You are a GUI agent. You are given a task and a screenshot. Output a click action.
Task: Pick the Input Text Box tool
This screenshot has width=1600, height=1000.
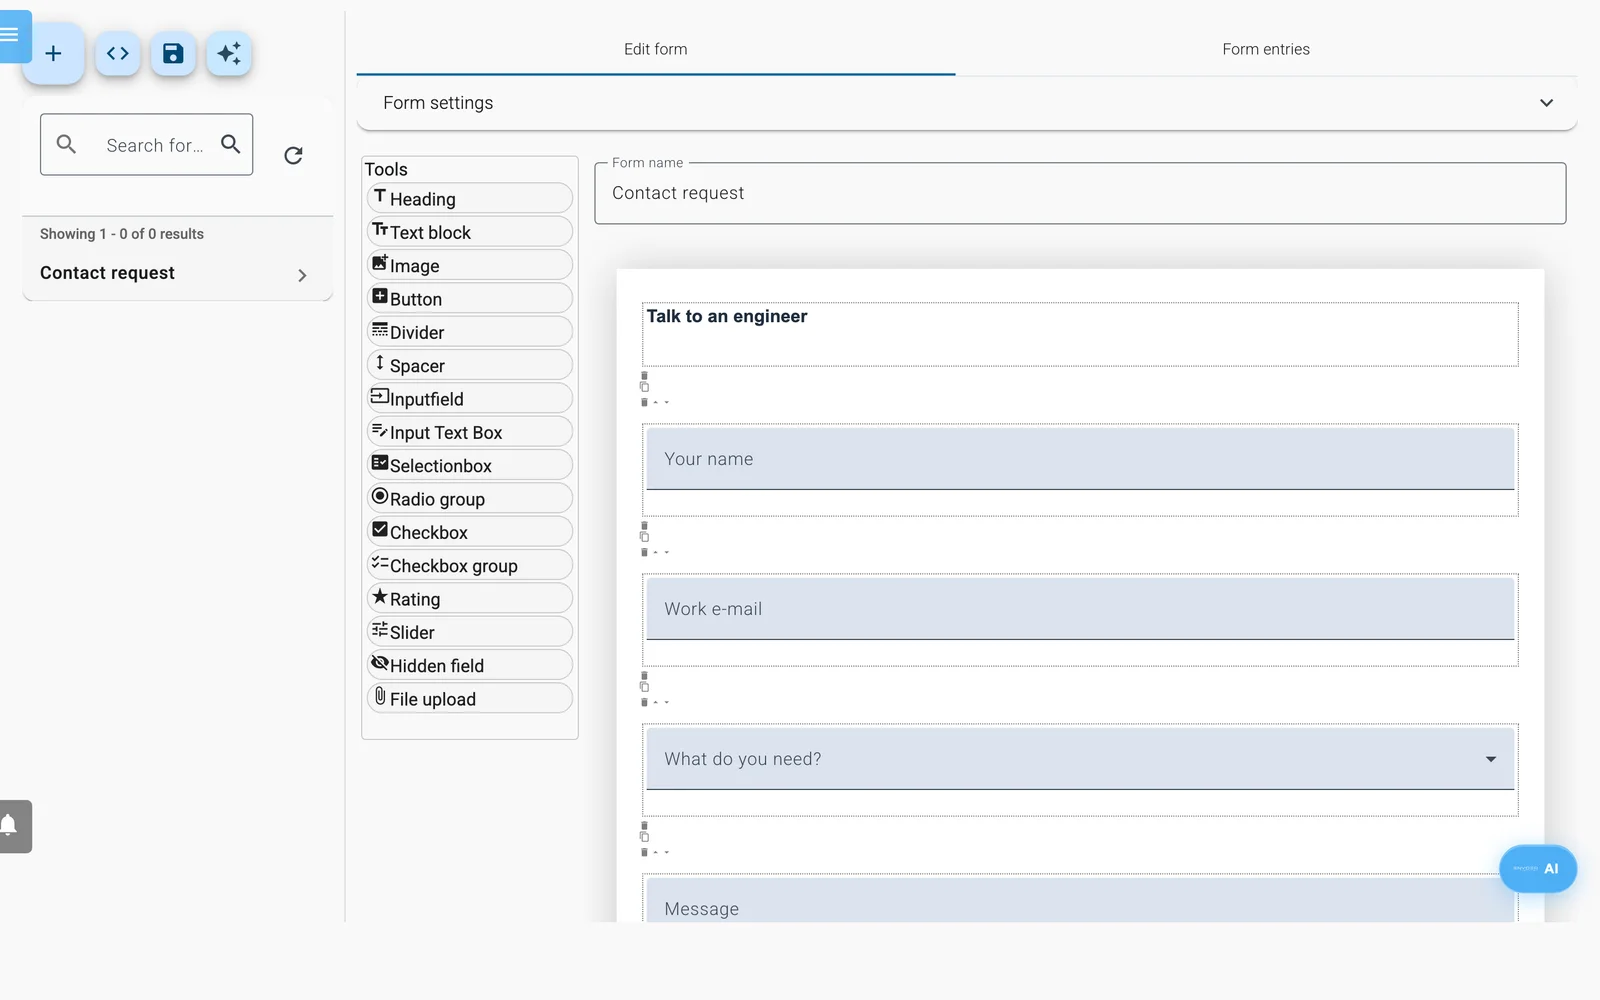coord(470,432)
